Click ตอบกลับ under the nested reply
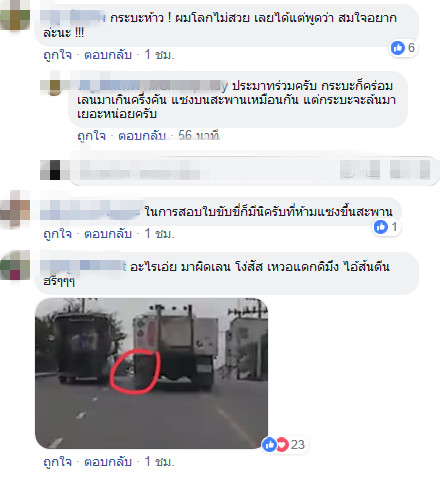Viewport: 440px width, 478px height. click(142, 136)
